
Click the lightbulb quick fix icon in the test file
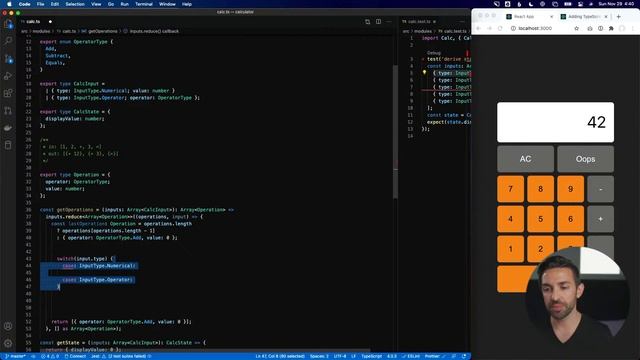click(424, 73)
